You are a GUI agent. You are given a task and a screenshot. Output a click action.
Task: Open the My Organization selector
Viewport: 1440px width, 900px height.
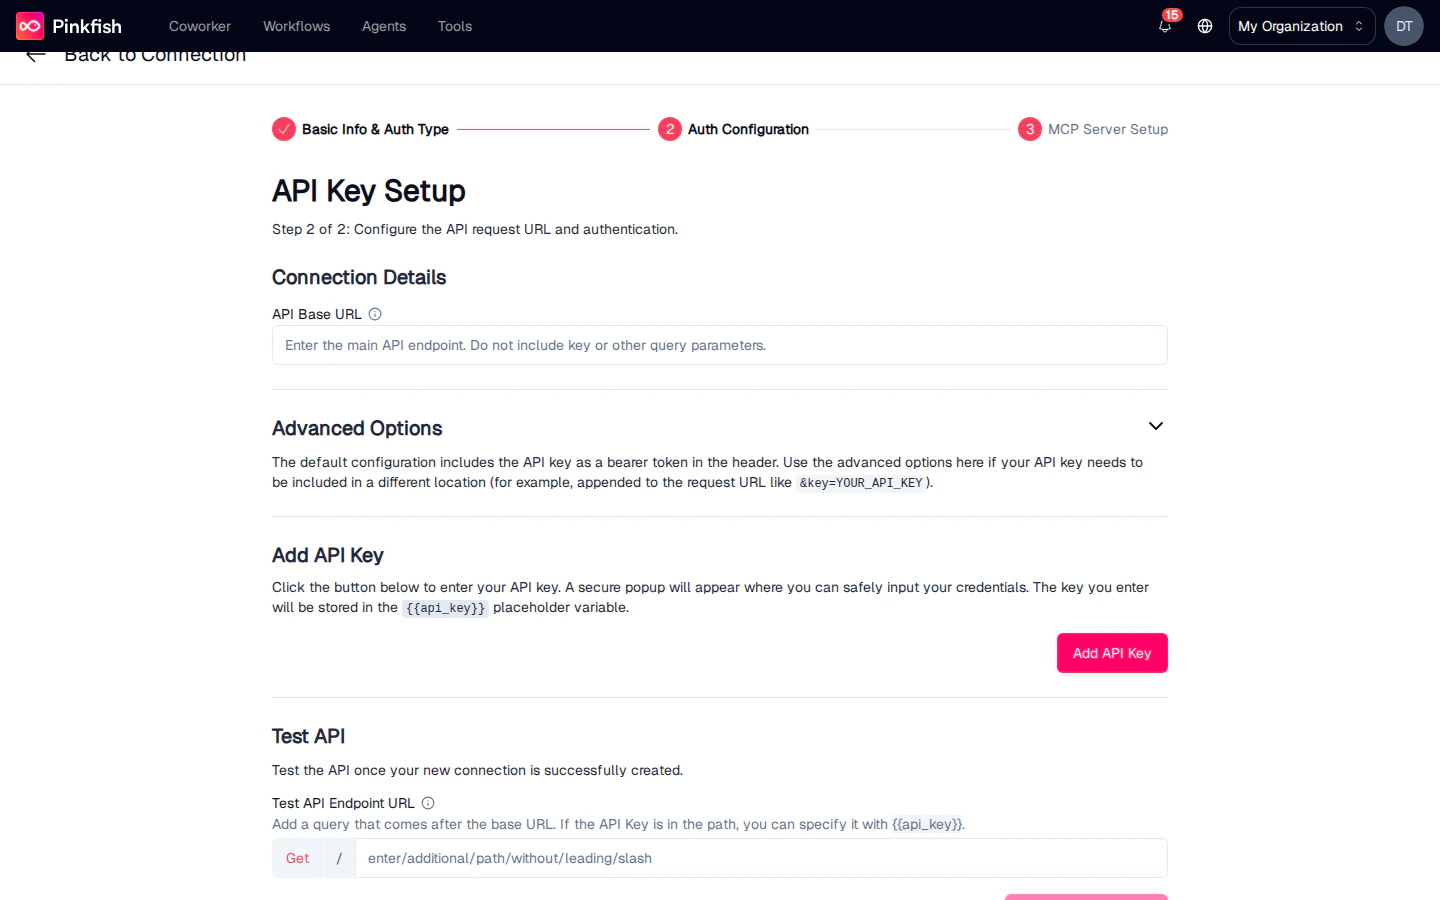(x=1301, y=26)
